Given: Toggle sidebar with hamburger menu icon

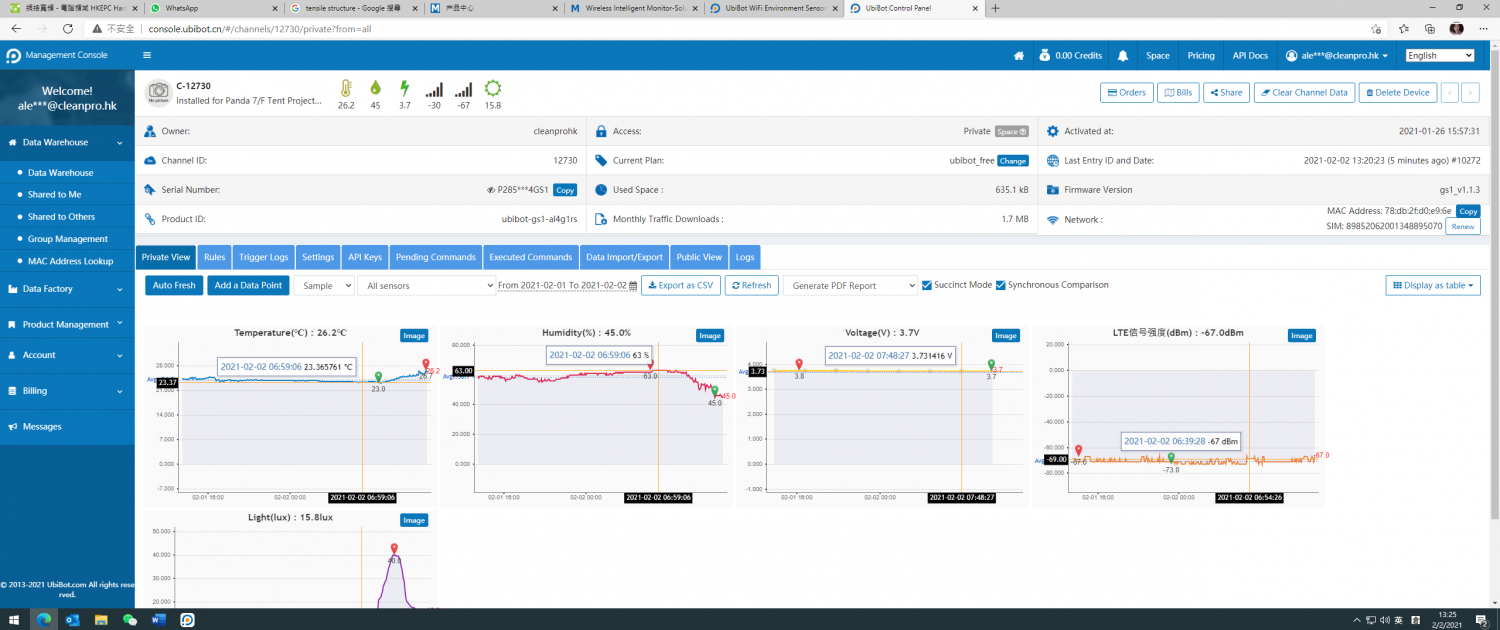Looking at the screenshot, I should click(147, 55).
